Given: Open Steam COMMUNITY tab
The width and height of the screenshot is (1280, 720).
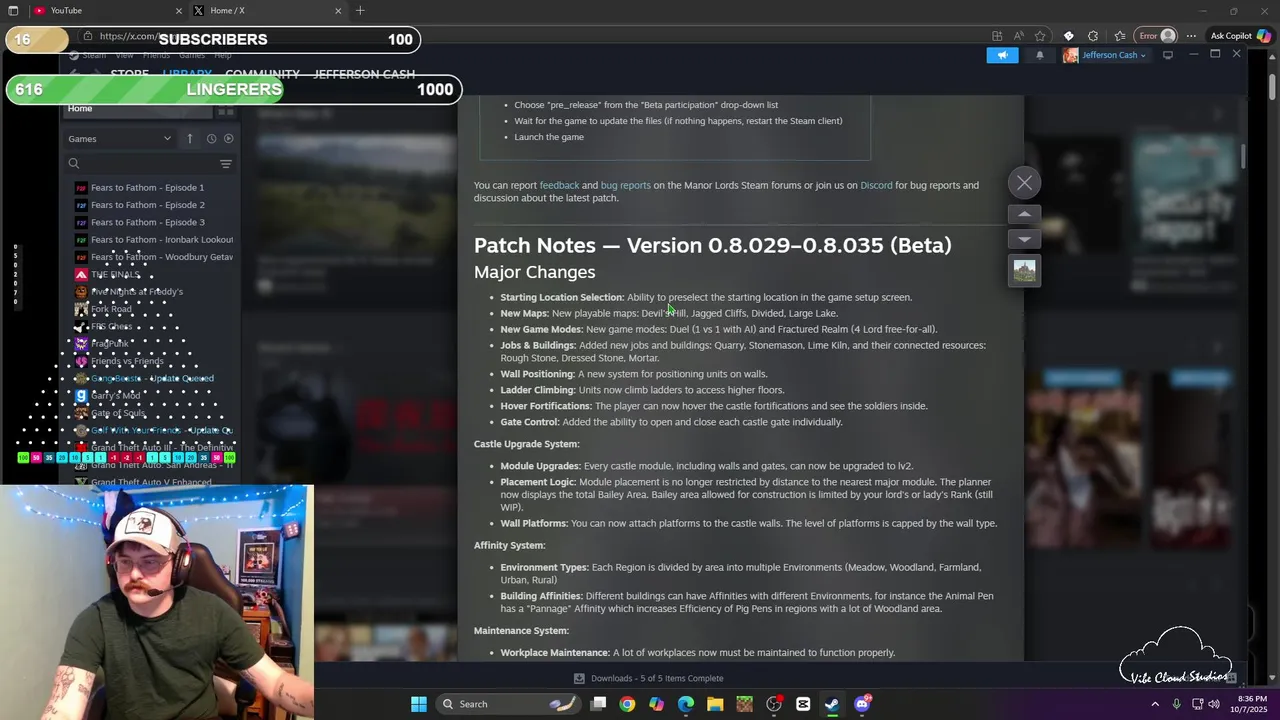Looking at the screenshot, I should point(262,74).
